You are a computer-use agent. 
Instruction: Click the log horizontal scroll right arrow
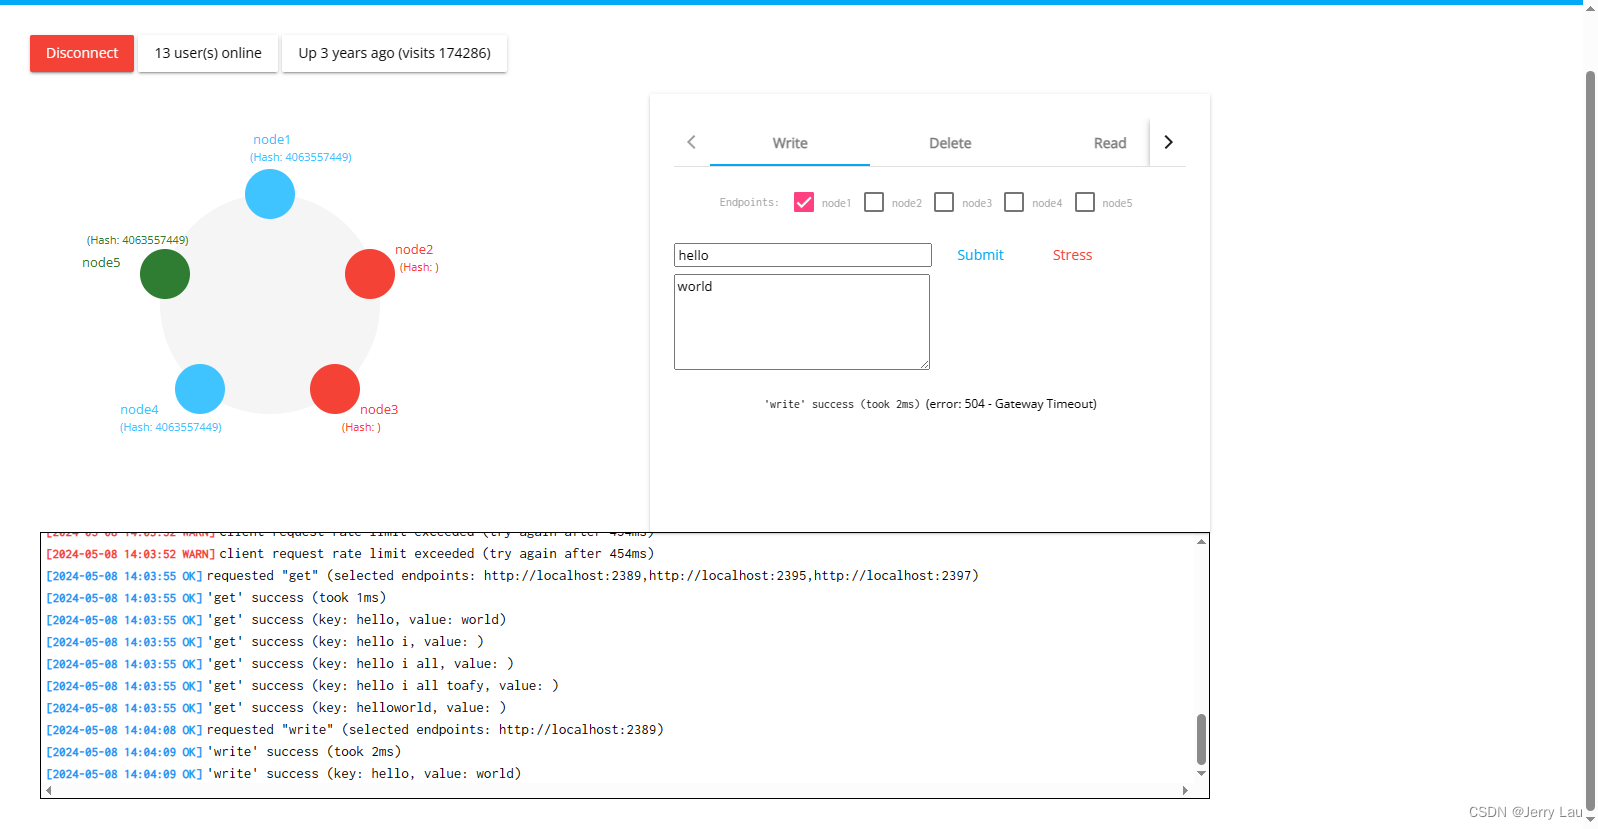(x=1185, y=790)
